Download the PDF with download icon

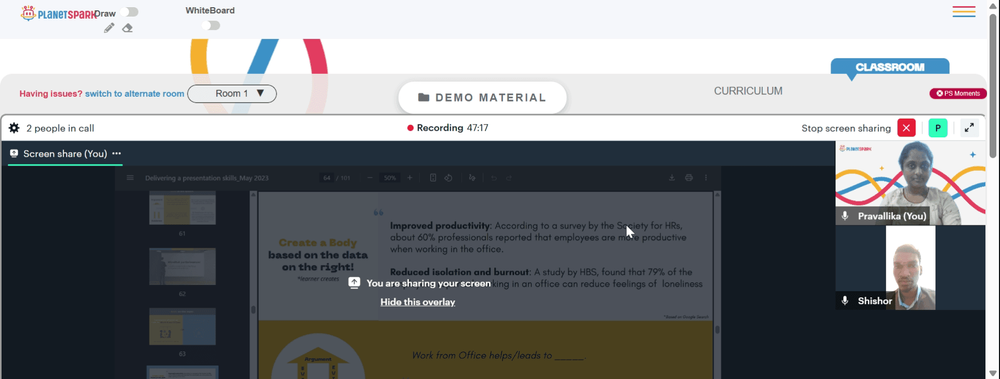point(672,178)
